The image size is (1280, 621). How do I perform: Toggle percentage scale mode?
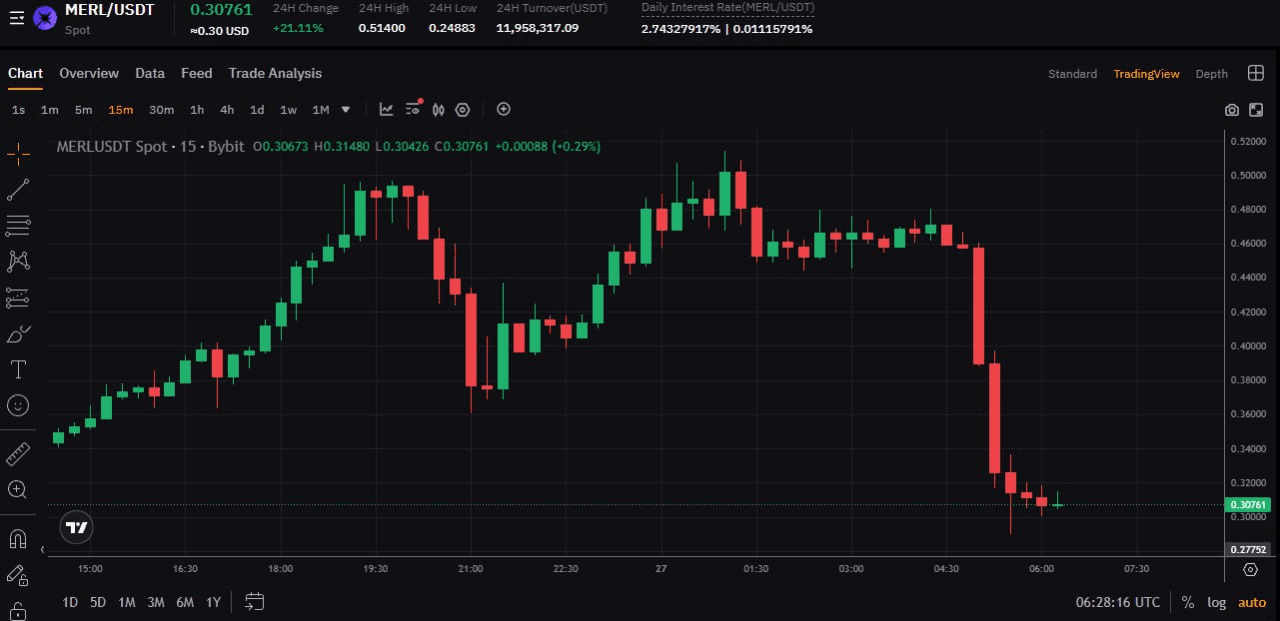click(1188, 602)
